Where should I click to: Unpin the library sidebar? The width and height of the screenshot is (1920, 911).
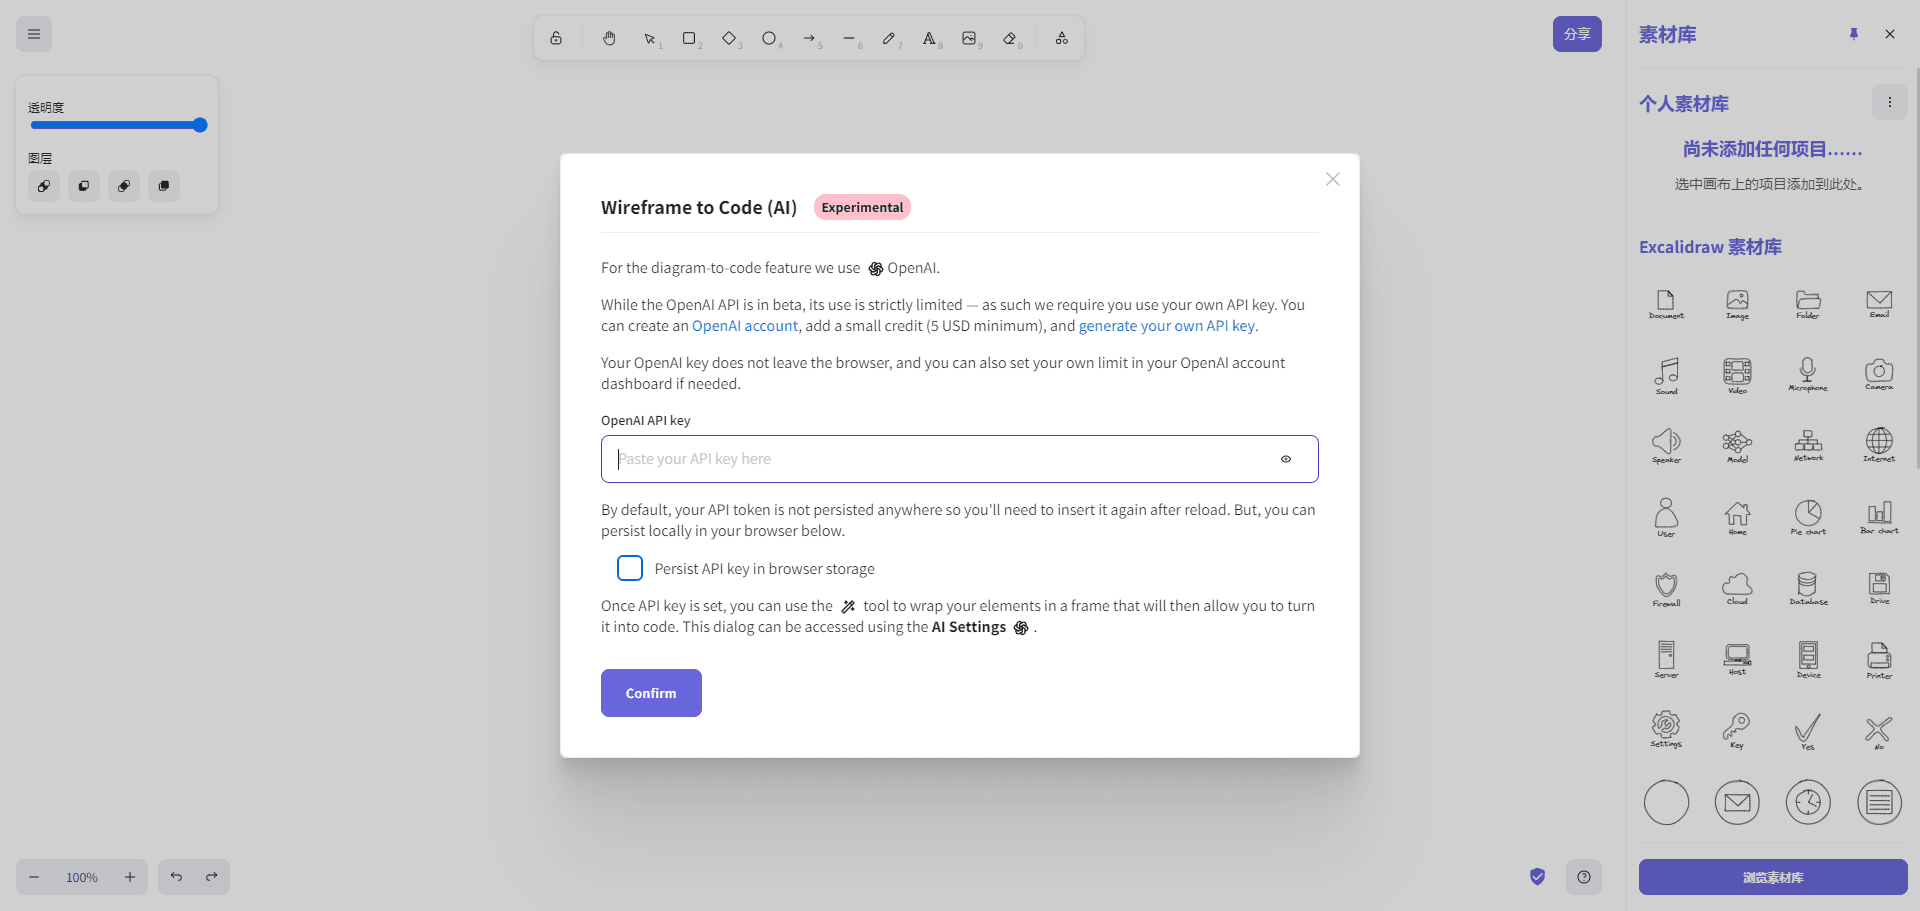coord(1854,34)
